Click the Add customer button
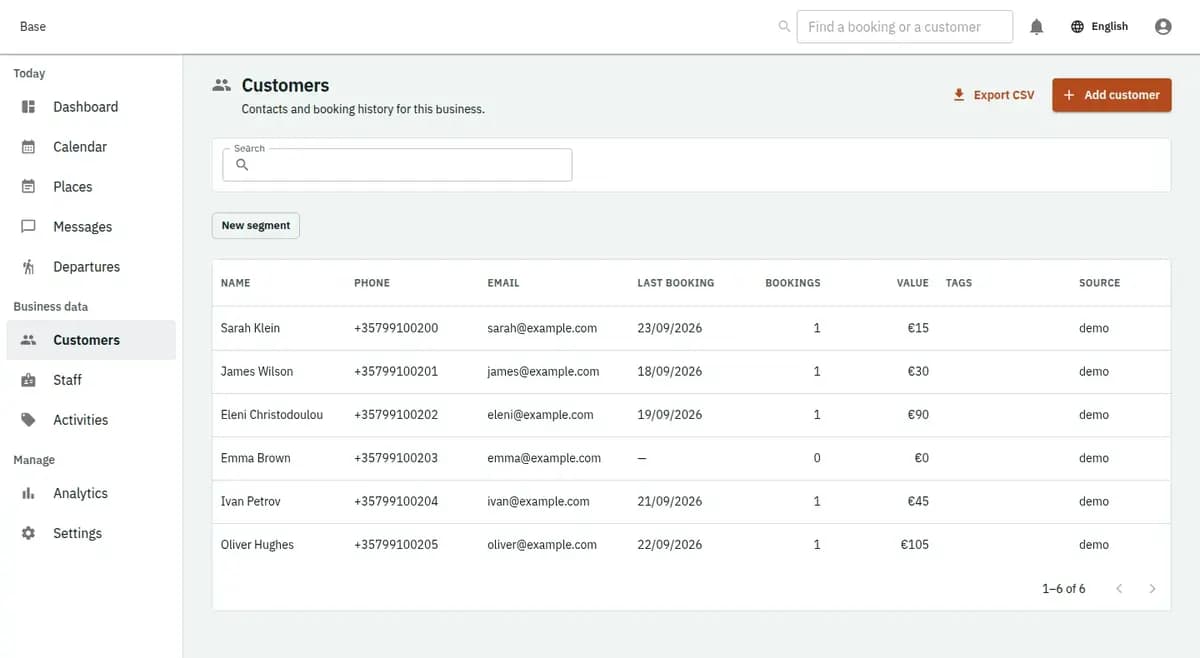Screen dimensions: 1200x658 pyautogui.click(x=1111, y=95)
